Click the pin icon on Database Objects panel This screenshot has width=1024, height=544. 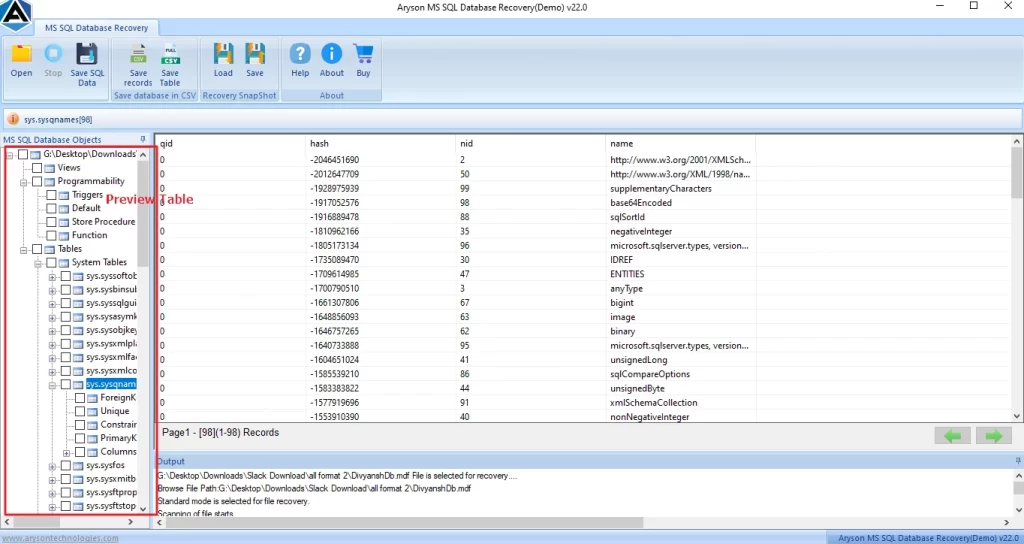[x=143, y=139]
